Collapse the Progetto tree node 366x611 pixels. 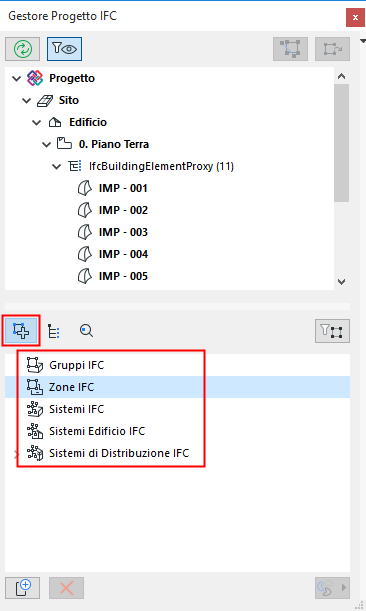pos(16,79)
